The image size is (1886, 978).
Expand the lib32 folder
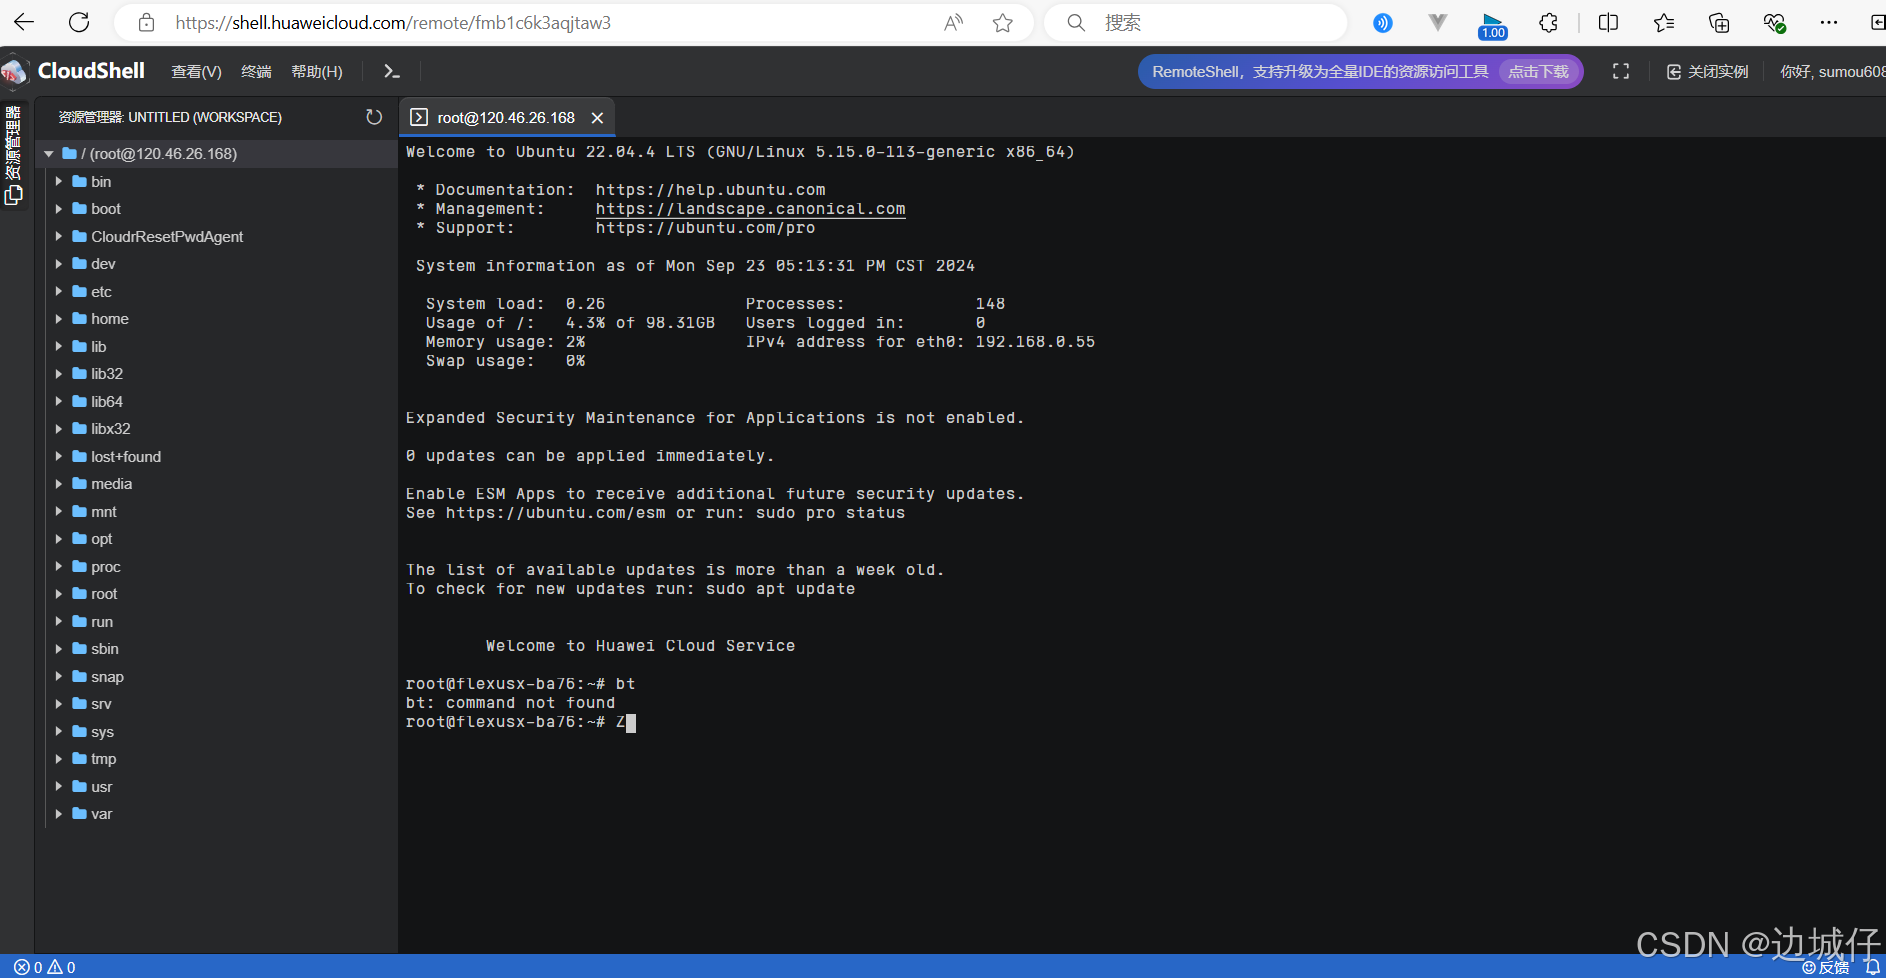point(59,374)
